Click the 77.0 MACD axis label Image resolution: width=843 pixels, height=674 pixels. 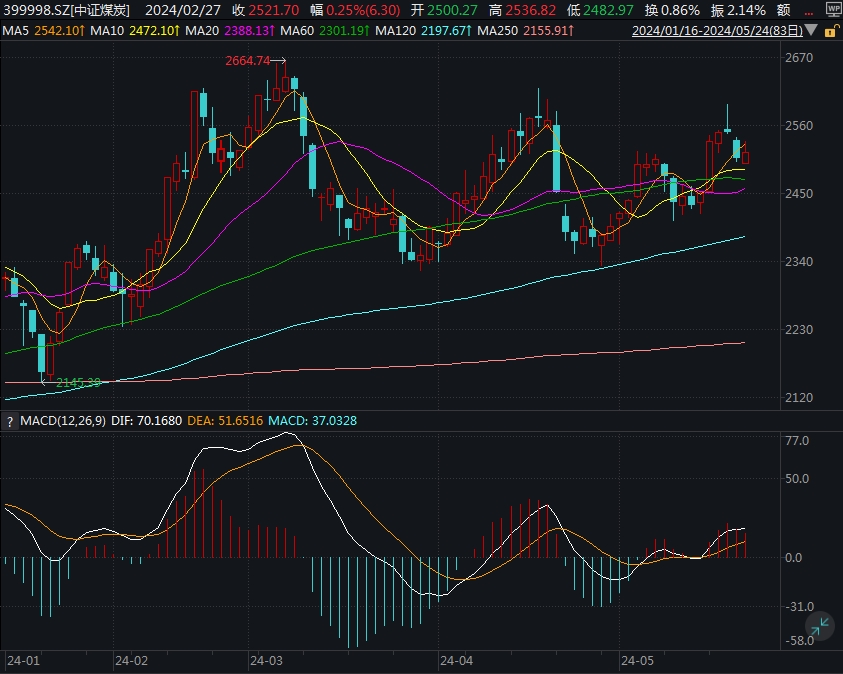pos(797,441)
